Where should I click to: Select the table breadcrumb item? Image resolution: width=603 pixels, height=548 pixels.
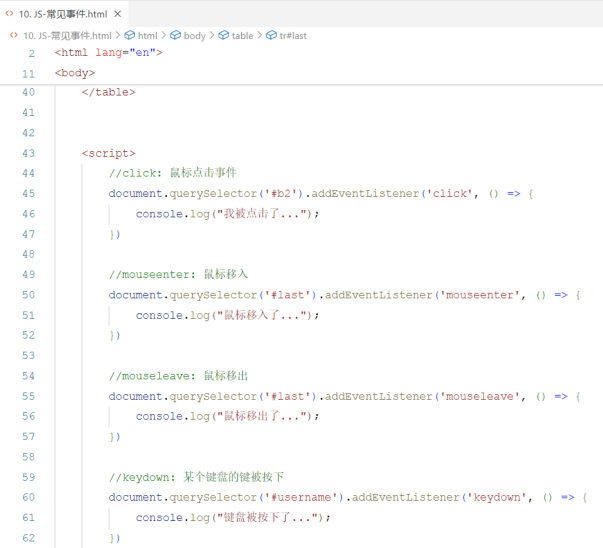[242, 36]
